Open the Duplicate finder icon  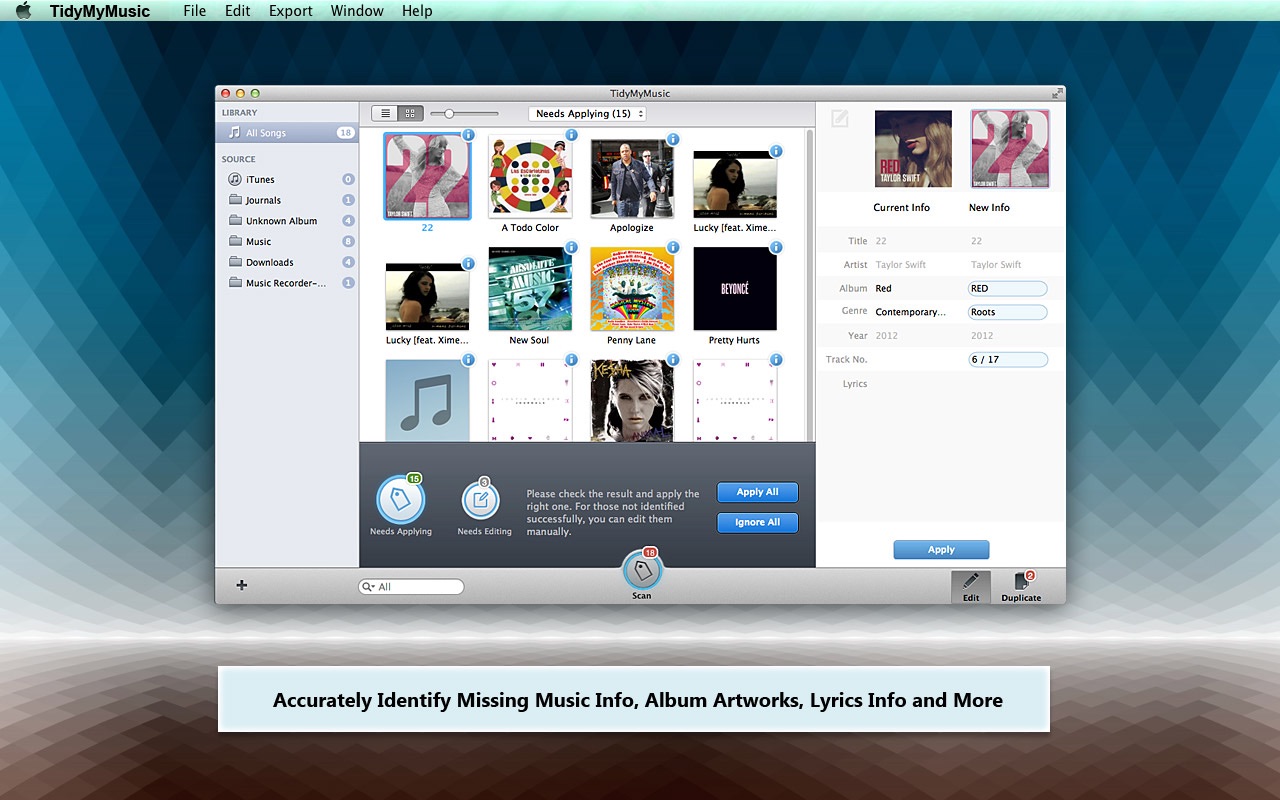click(x=1021, y=582)
